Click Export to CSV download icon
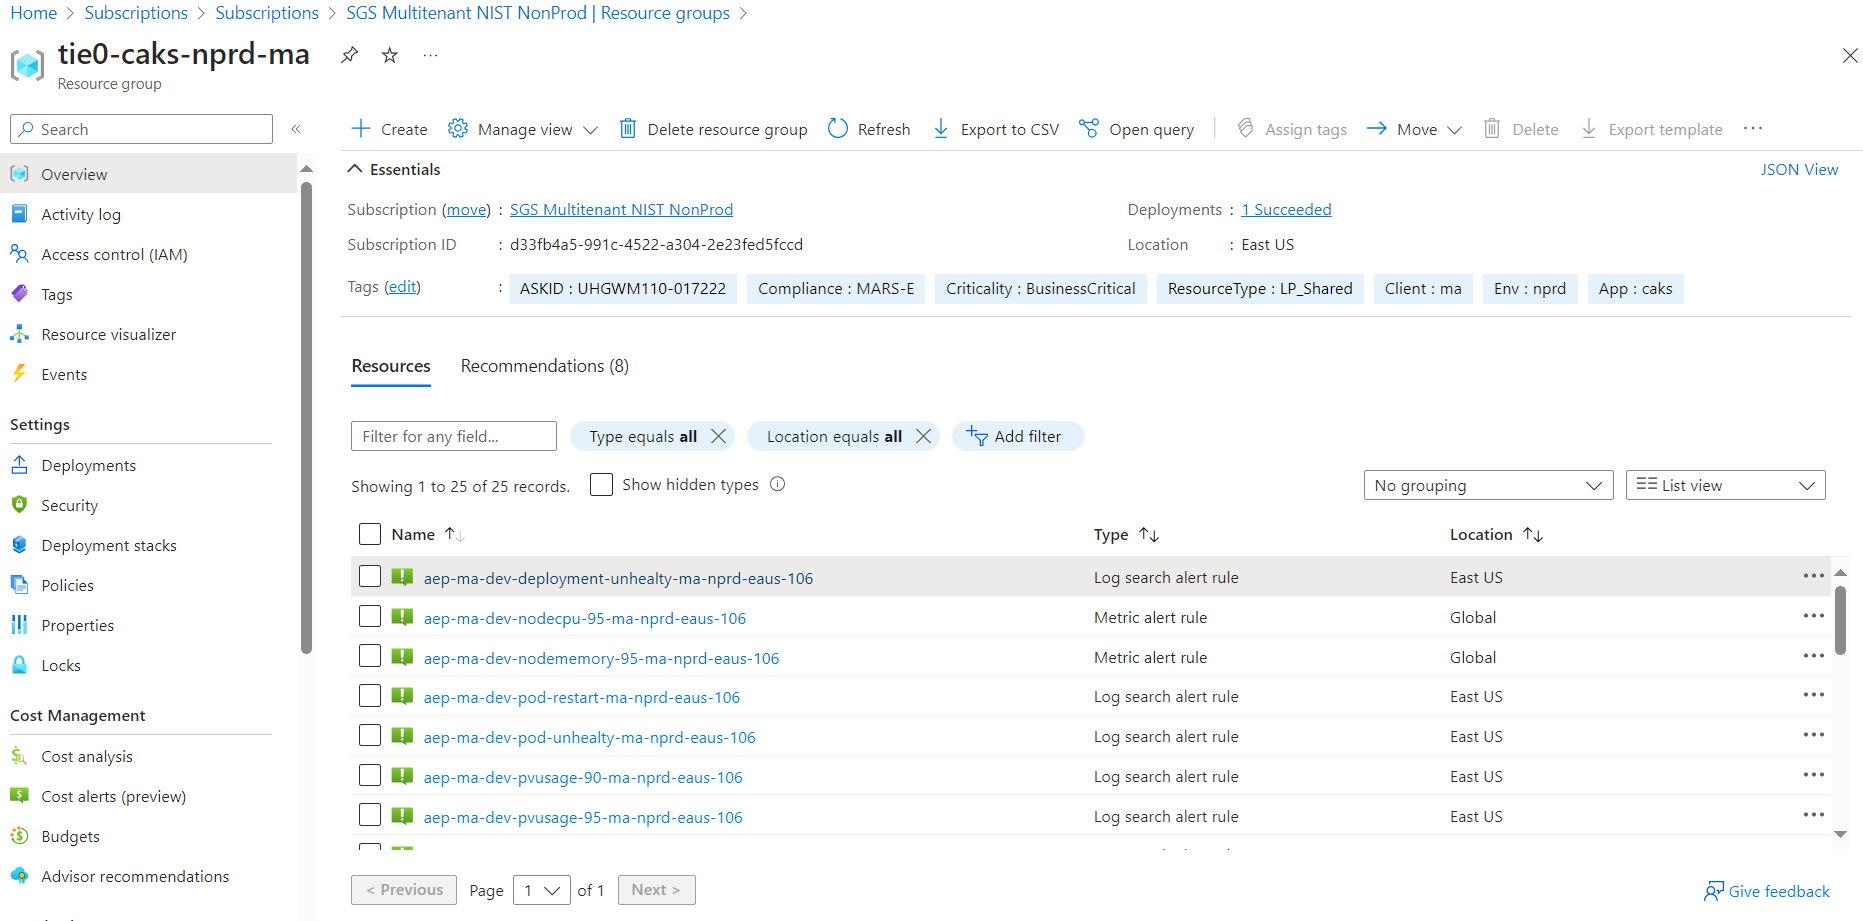 (x=941, y=129)
